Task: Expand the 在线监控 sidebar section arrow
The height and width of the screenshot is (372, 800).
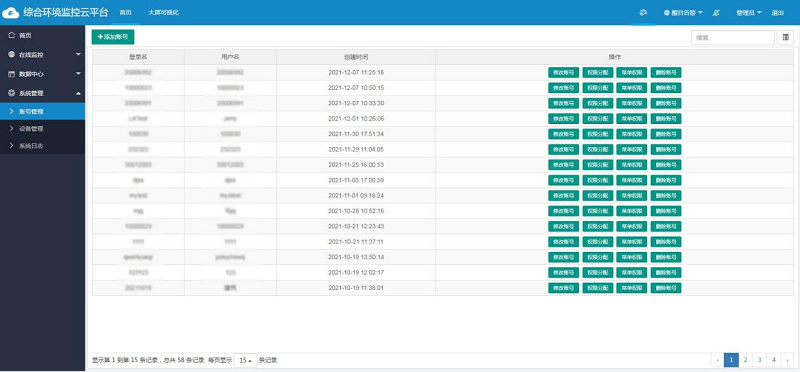Action: coord(78,54)
